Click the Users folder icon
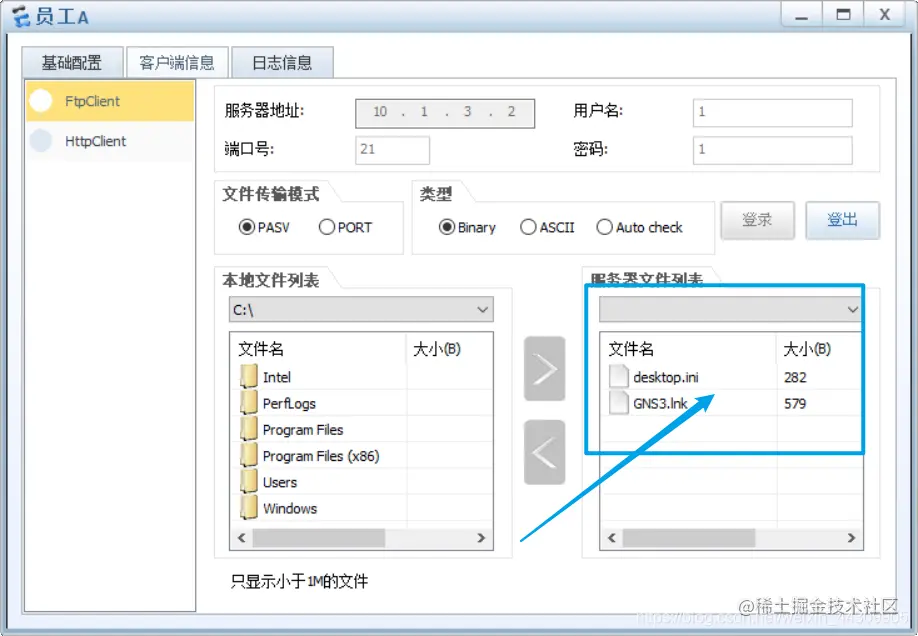This screenshot has width=918, height=636. (x=249, y=482)
